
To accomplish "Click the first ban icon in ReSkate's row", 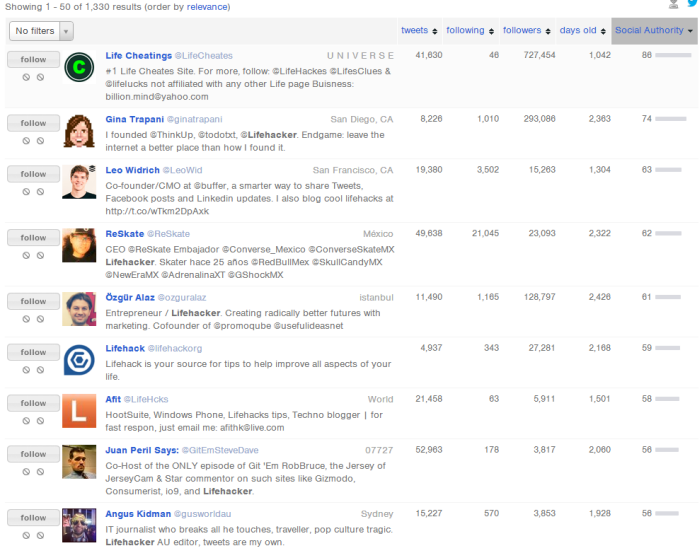I will click(26, 255).
